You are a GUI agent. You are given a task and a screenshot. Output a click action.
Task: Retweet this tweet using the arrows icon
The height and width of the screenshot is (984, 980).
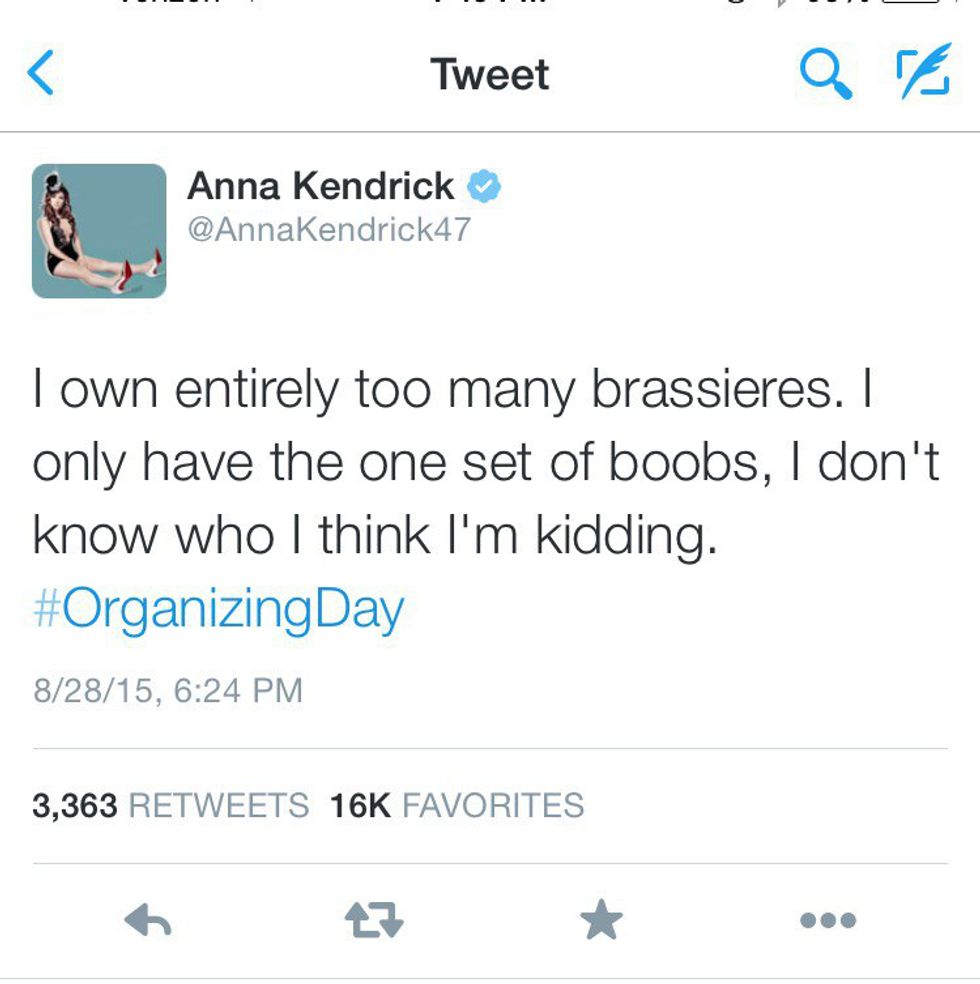point(374,920)
